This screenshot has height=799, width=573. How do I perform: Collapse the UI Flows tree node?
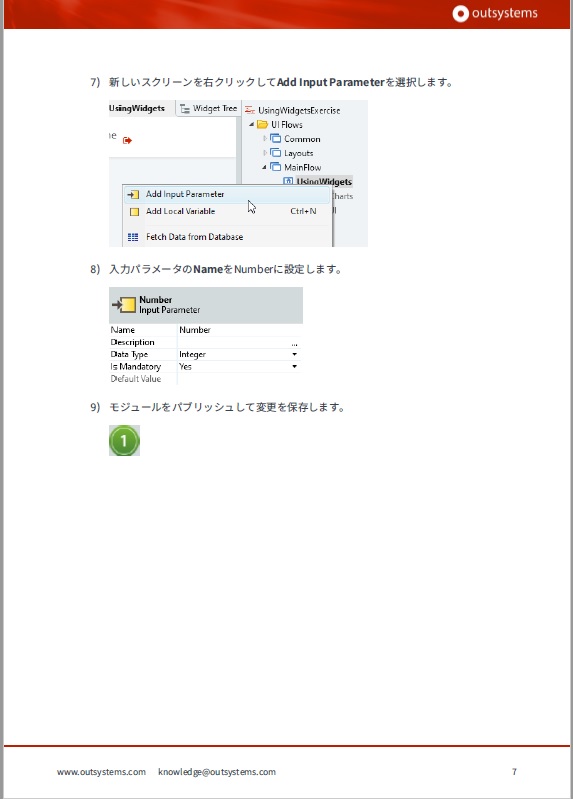(x=251, y=124)
